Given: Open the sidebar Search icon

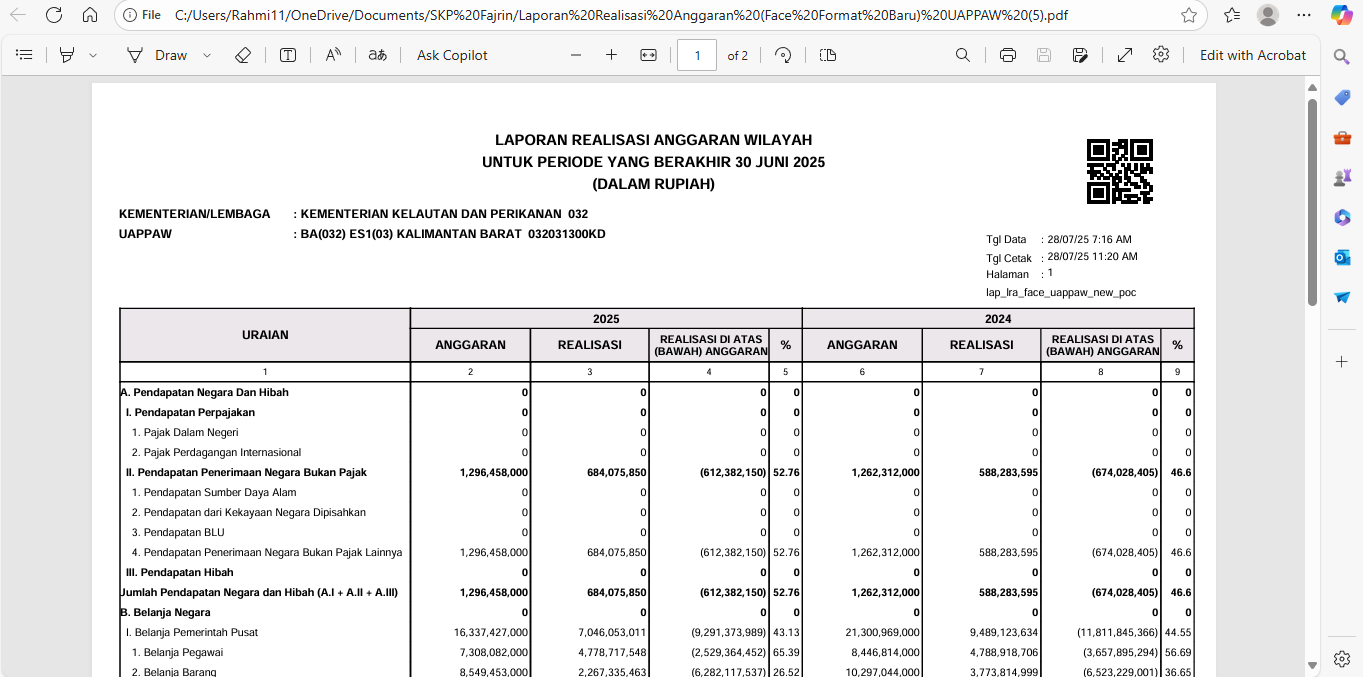Looking at the screenshot, I should tap(1342, 57).
